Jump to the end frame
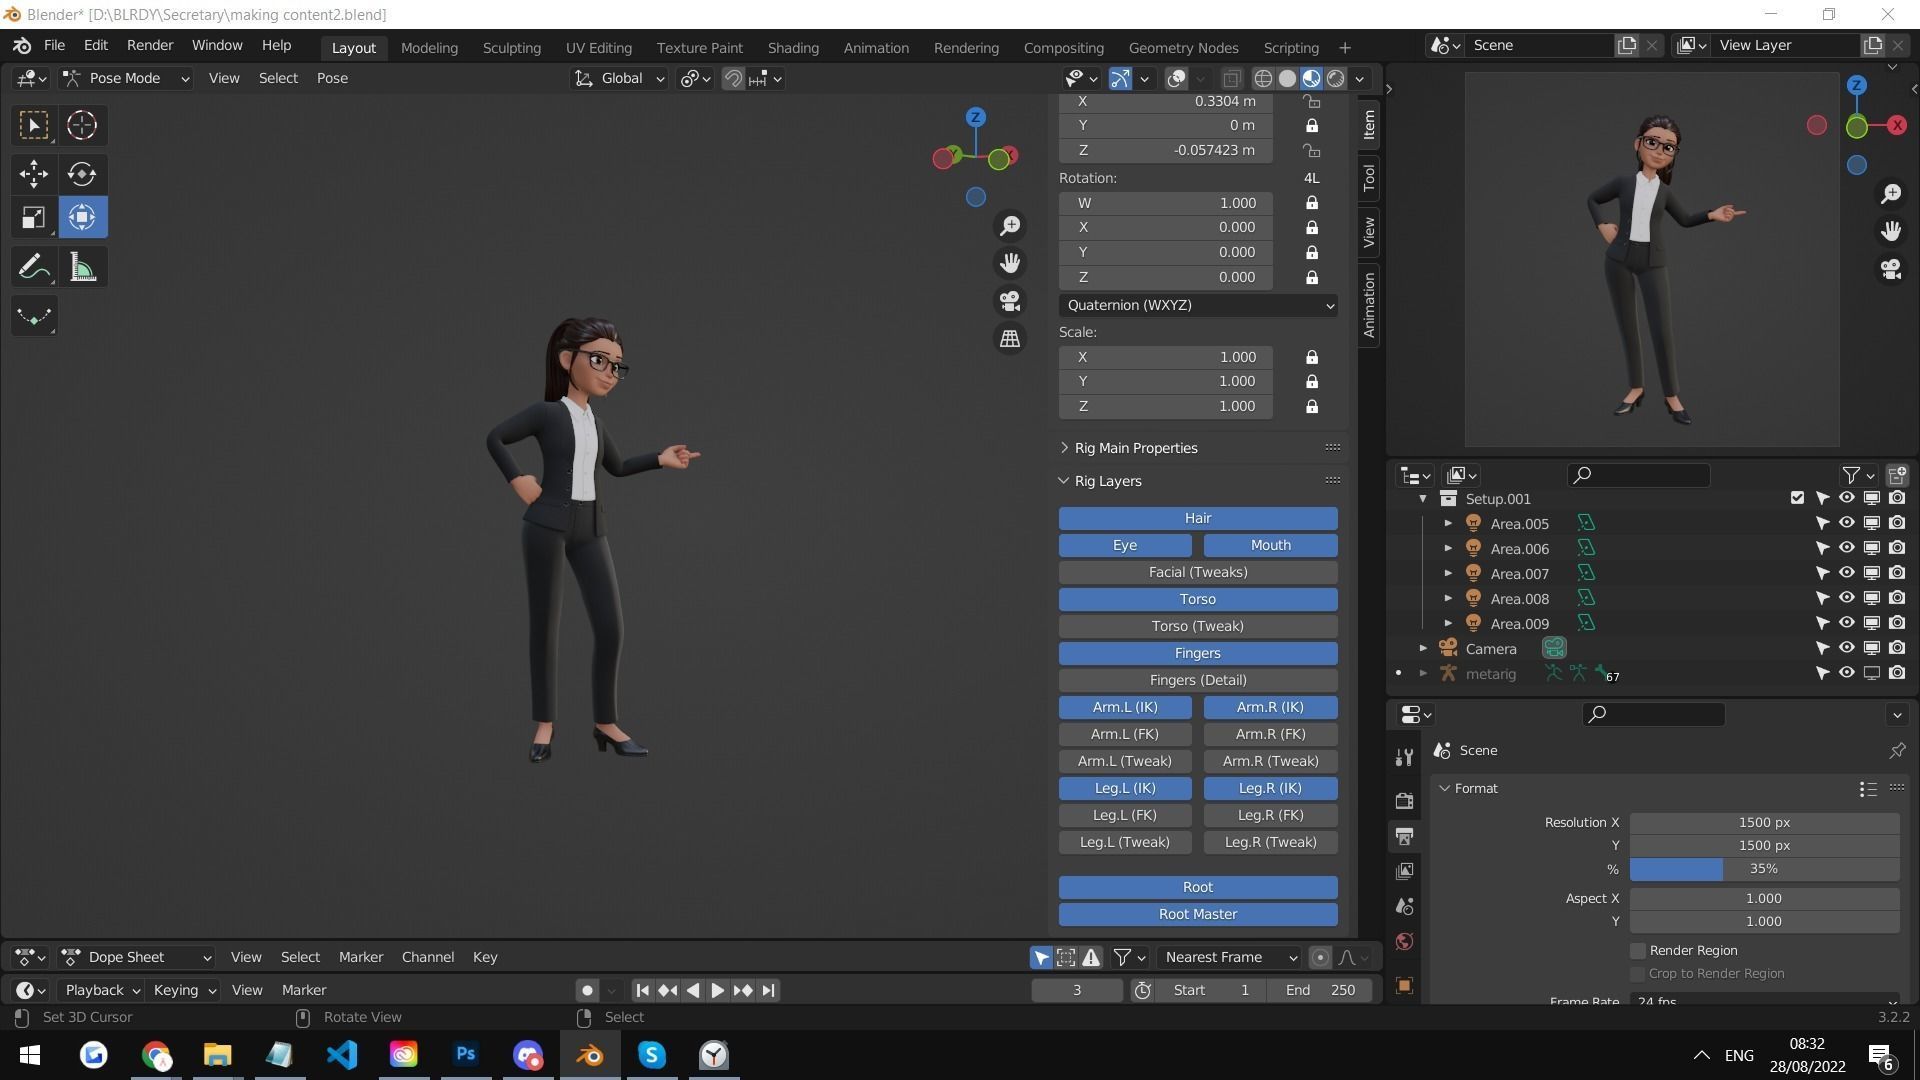1920x1080 pixels. [768, 990]
